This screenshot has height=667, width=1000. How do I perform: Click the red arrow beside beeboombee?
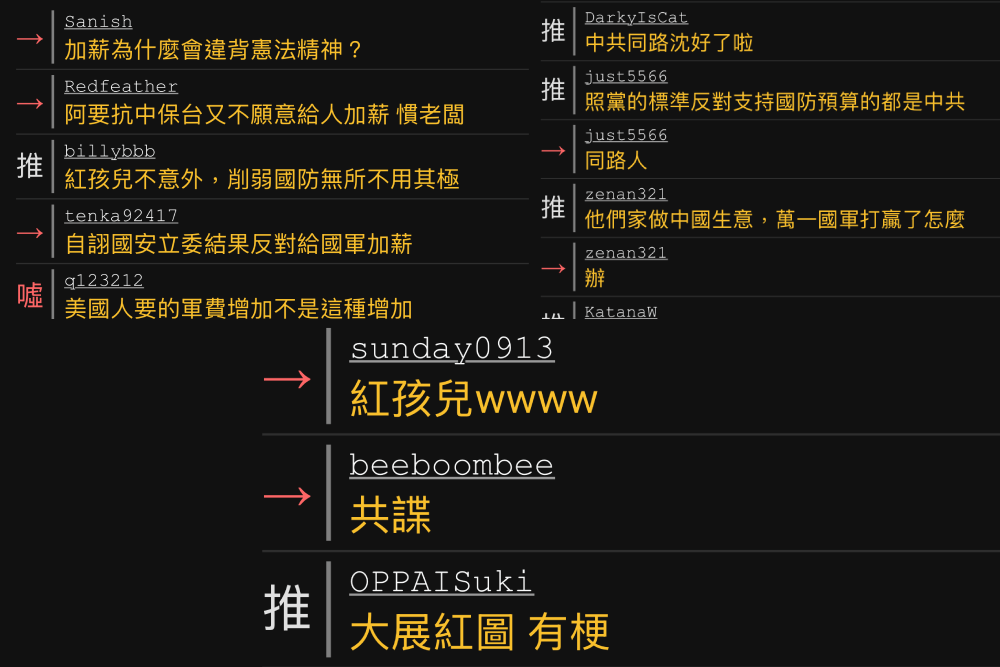287,496
